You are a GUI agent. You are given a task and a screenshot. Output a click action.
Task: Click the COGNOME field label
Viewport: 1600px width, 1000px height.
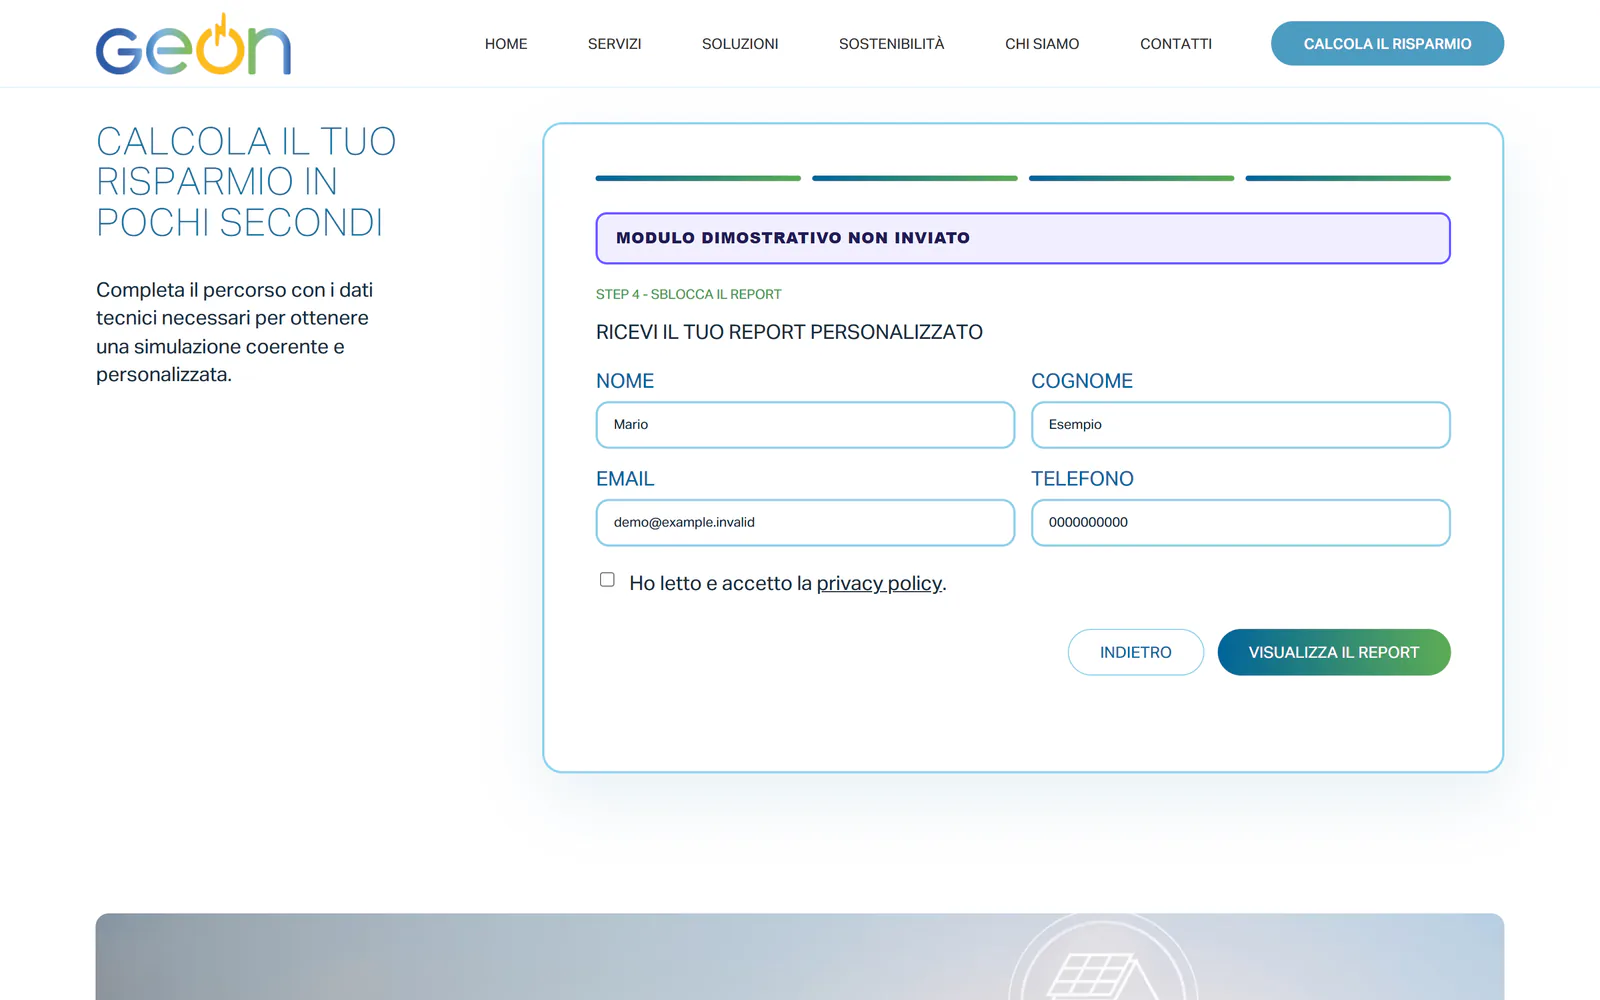click(1082, 381)
